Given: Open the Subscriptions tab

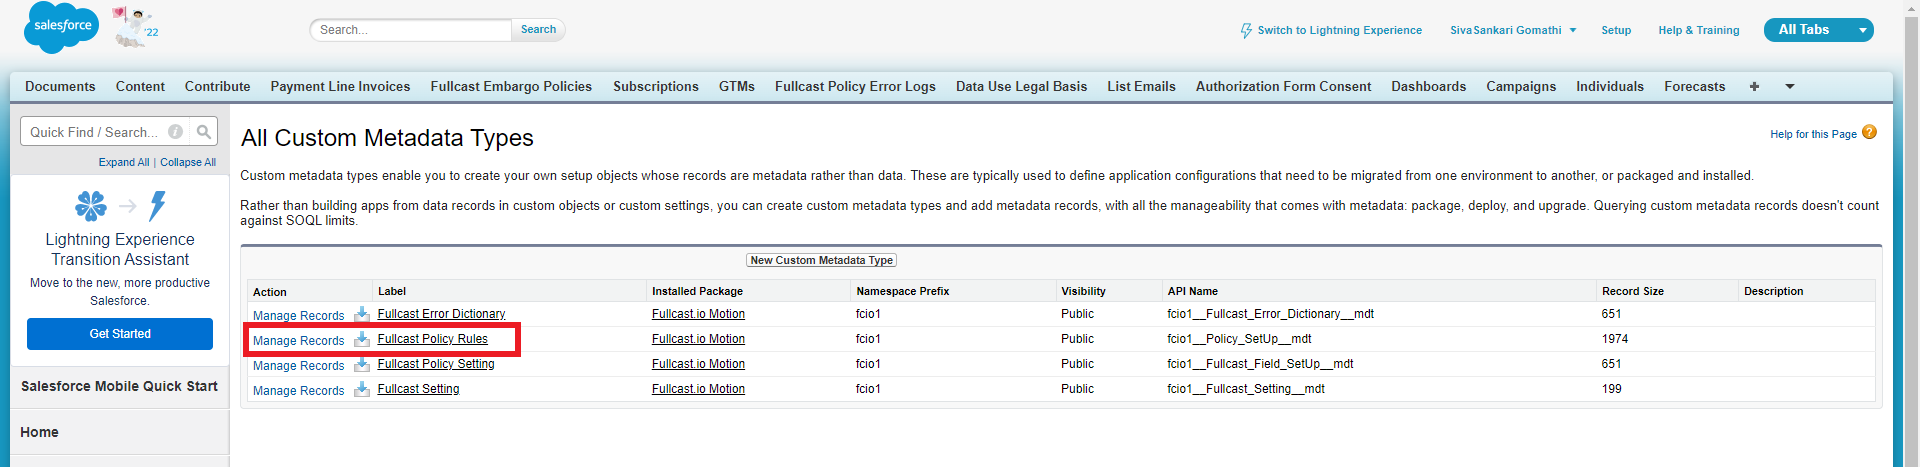Looking at the screenshot, I should tap(655, 86).
